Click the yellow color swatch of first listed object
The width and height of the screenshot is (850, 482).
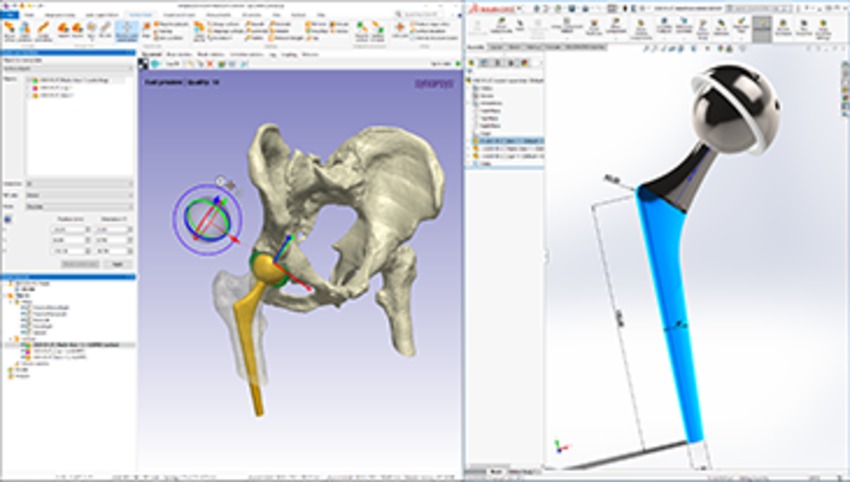click(x=35, y=80)
